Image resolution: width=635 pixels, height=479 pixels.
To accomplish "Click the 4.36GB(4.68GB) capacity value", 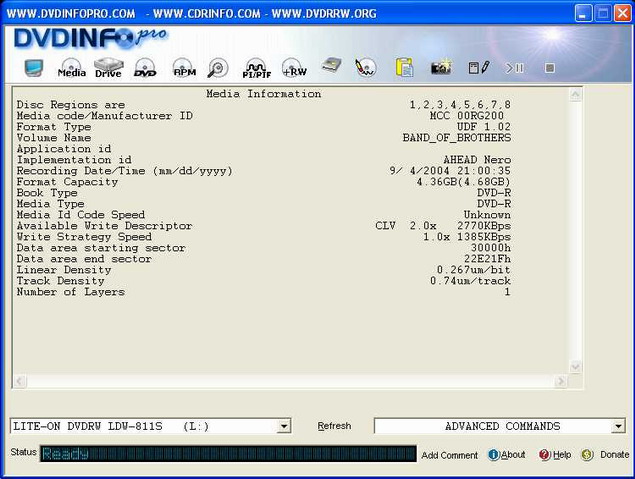I will [464, 182].
